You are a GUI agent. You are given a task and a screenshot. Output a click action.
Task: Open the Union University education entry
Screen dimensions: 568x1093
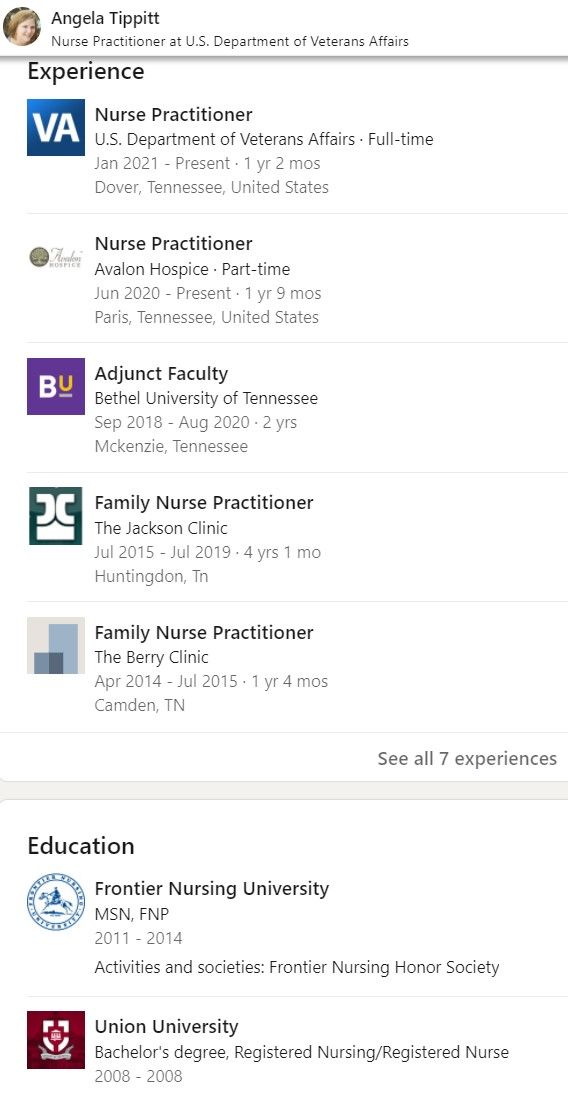tap(167, 1027)
